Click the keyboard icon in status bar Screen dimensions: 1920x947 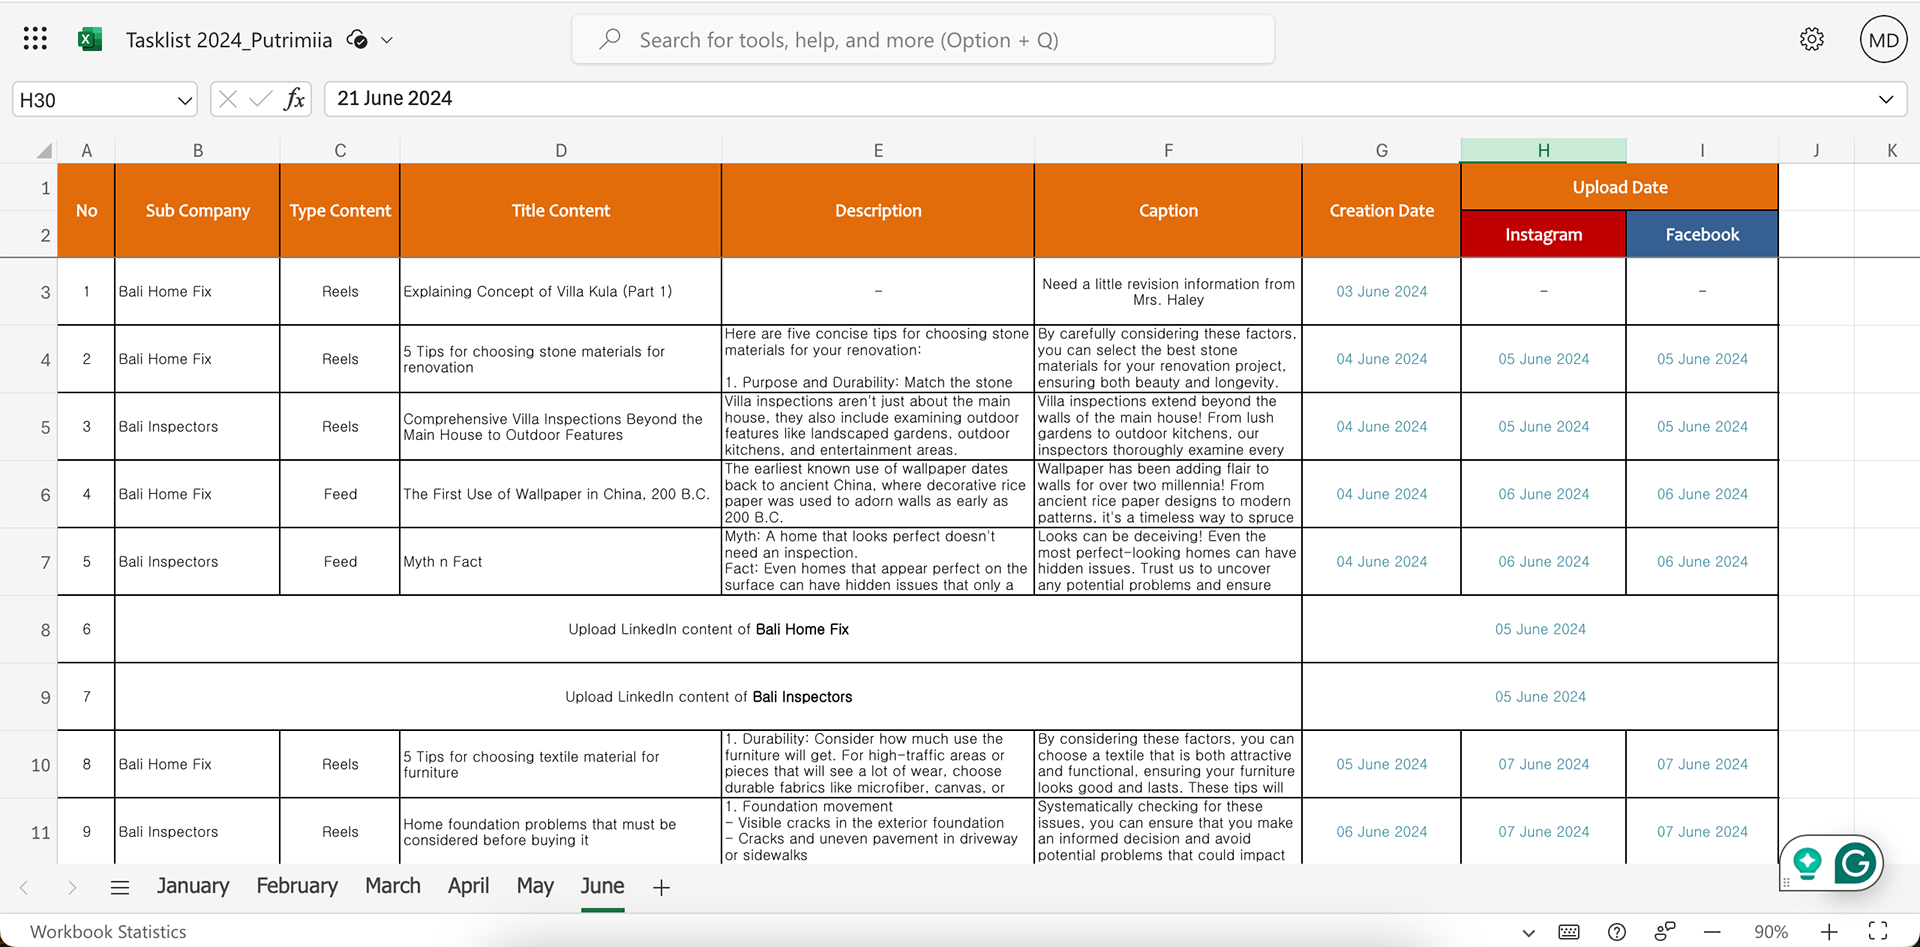1569,932
